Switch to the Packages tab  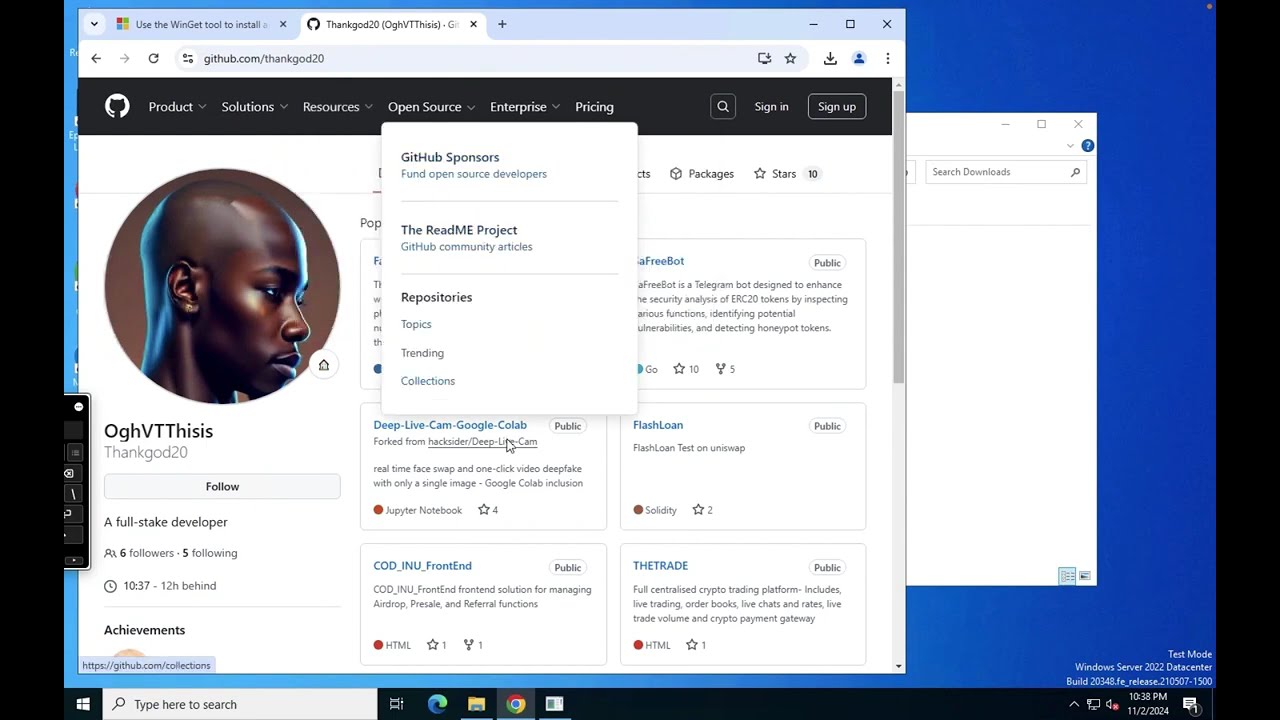(701, 174)
